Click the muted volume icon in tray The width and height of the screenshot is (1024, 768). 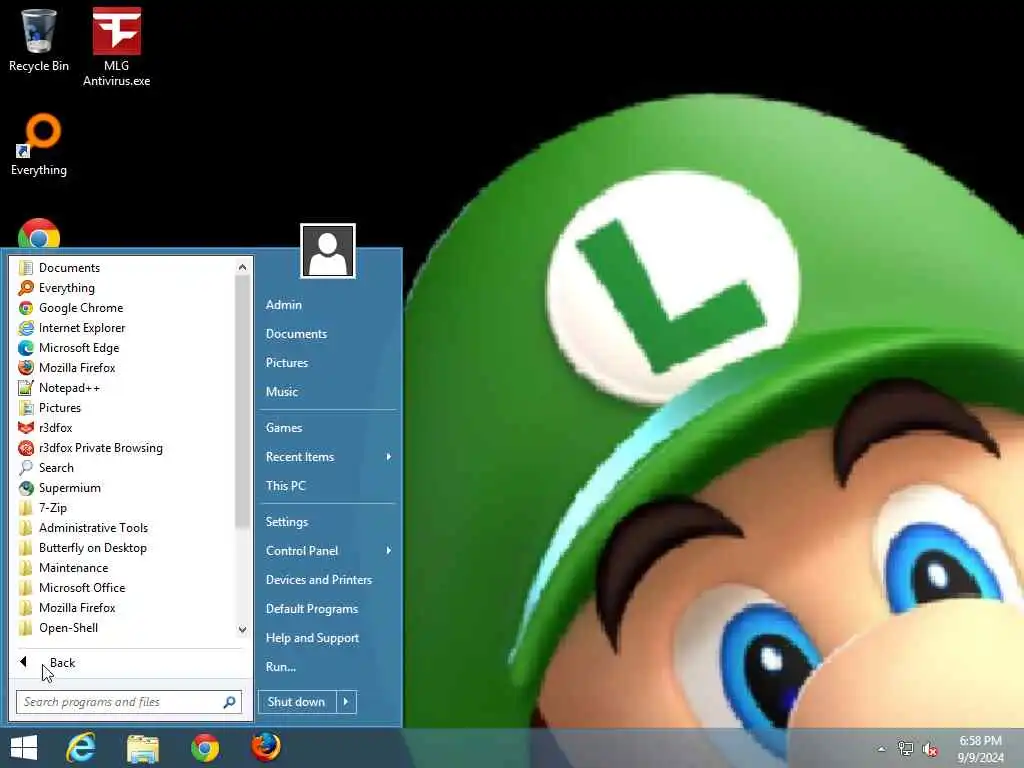point(930,749)
